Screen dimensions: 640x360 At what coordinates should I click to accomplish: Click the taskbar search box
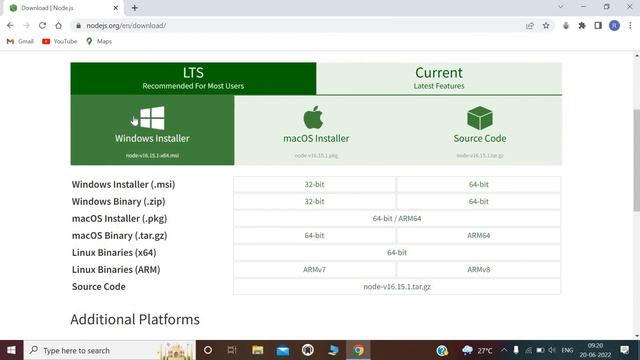tap(110, 350)
